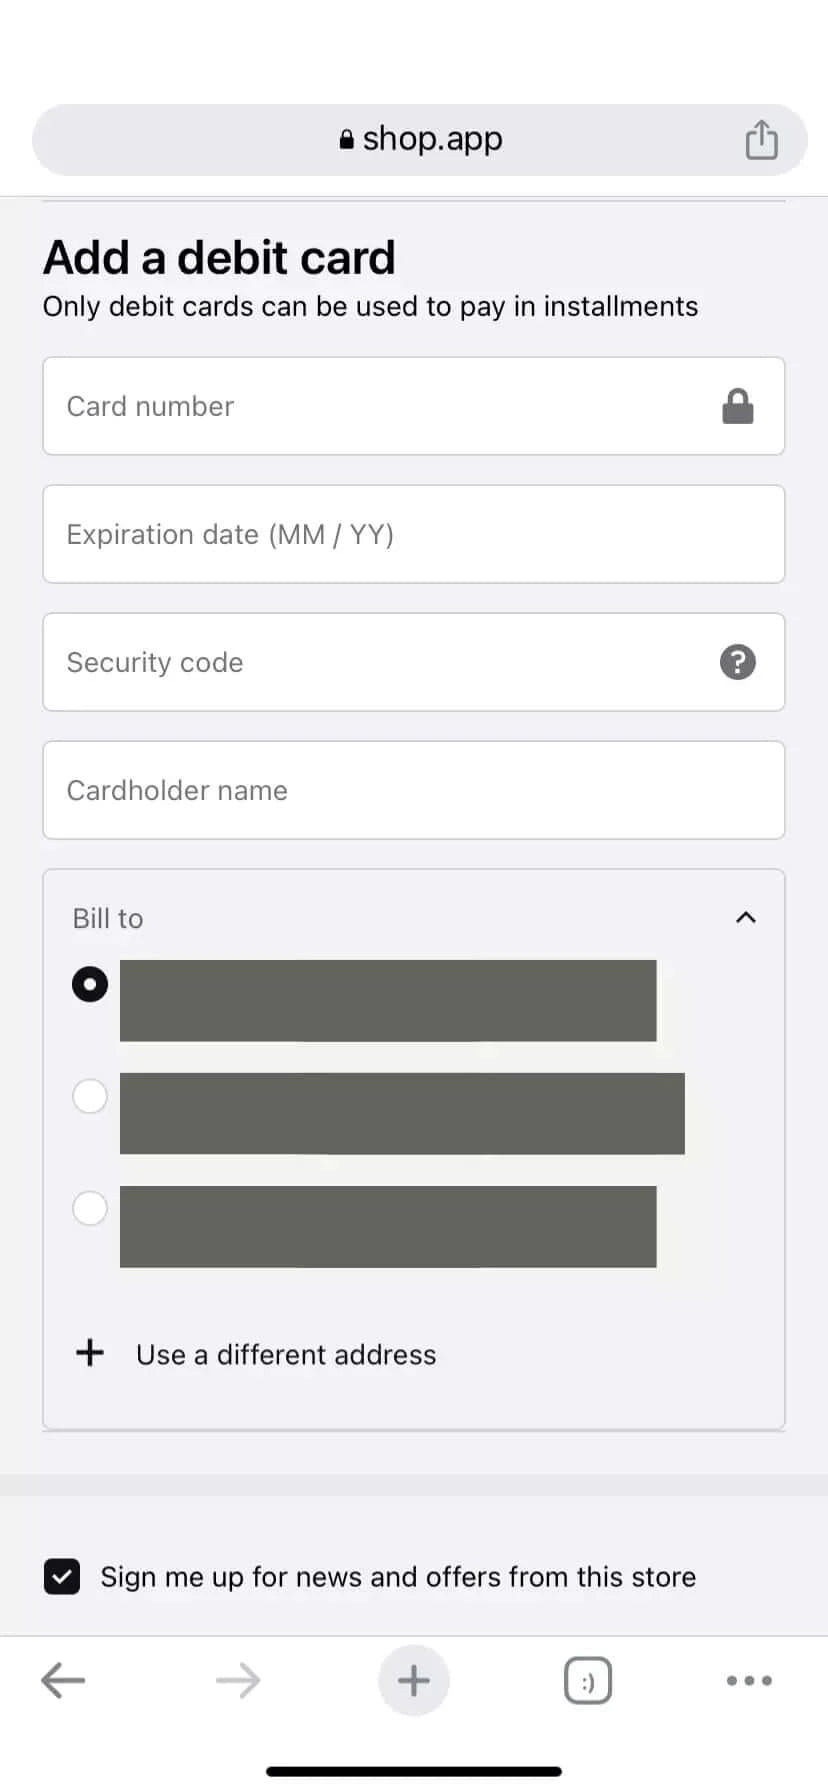Screen dimensions: 828x1792
Task: Collapse the Bill to section chevron
Action: click(x=746, y=917)
